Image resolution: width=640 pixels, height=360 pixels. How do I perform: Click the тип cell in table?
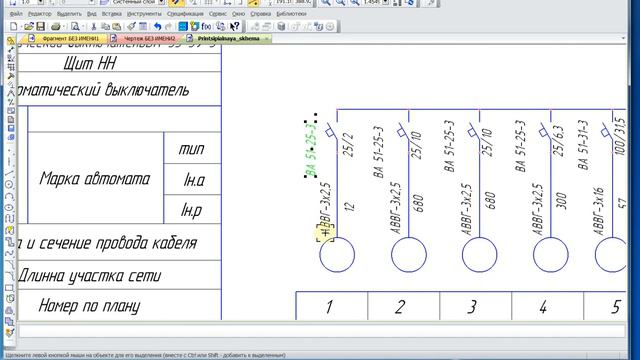tap(191, 149)
